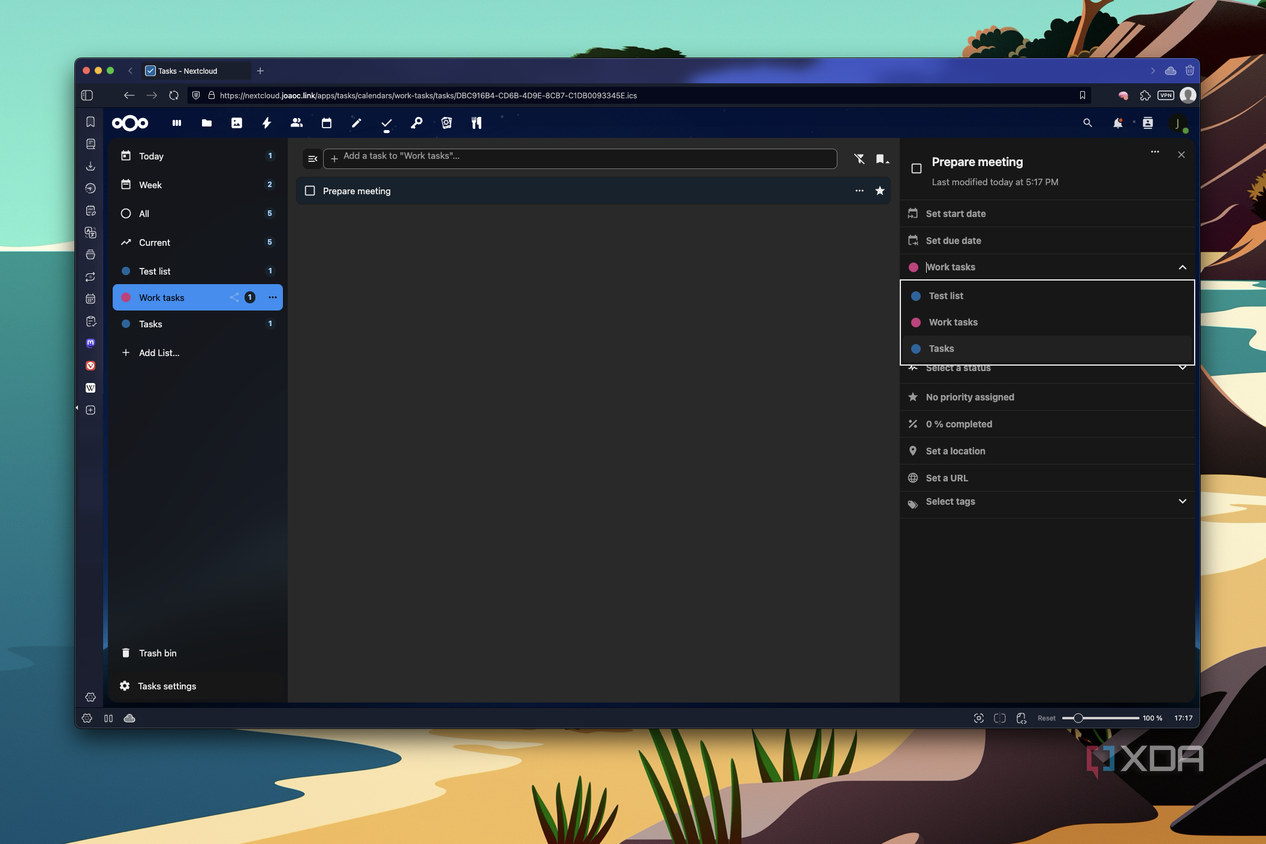Click the Nextcloud logo
This screenshot has width=1266, height=844.
click(x=130, y=123)
